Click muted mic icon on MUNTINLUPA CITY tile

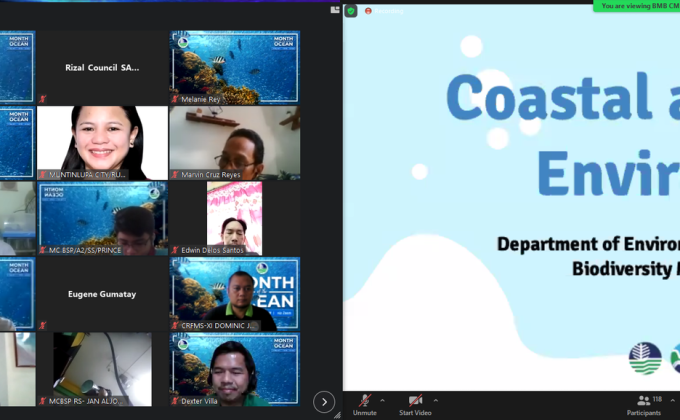(42, 174)
